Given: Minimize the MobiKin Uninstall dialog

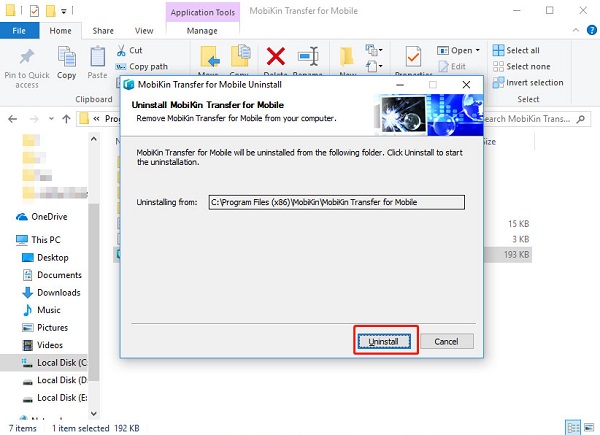Looking at the screenshot, I should pyautogui.click(x=400, y=85).
